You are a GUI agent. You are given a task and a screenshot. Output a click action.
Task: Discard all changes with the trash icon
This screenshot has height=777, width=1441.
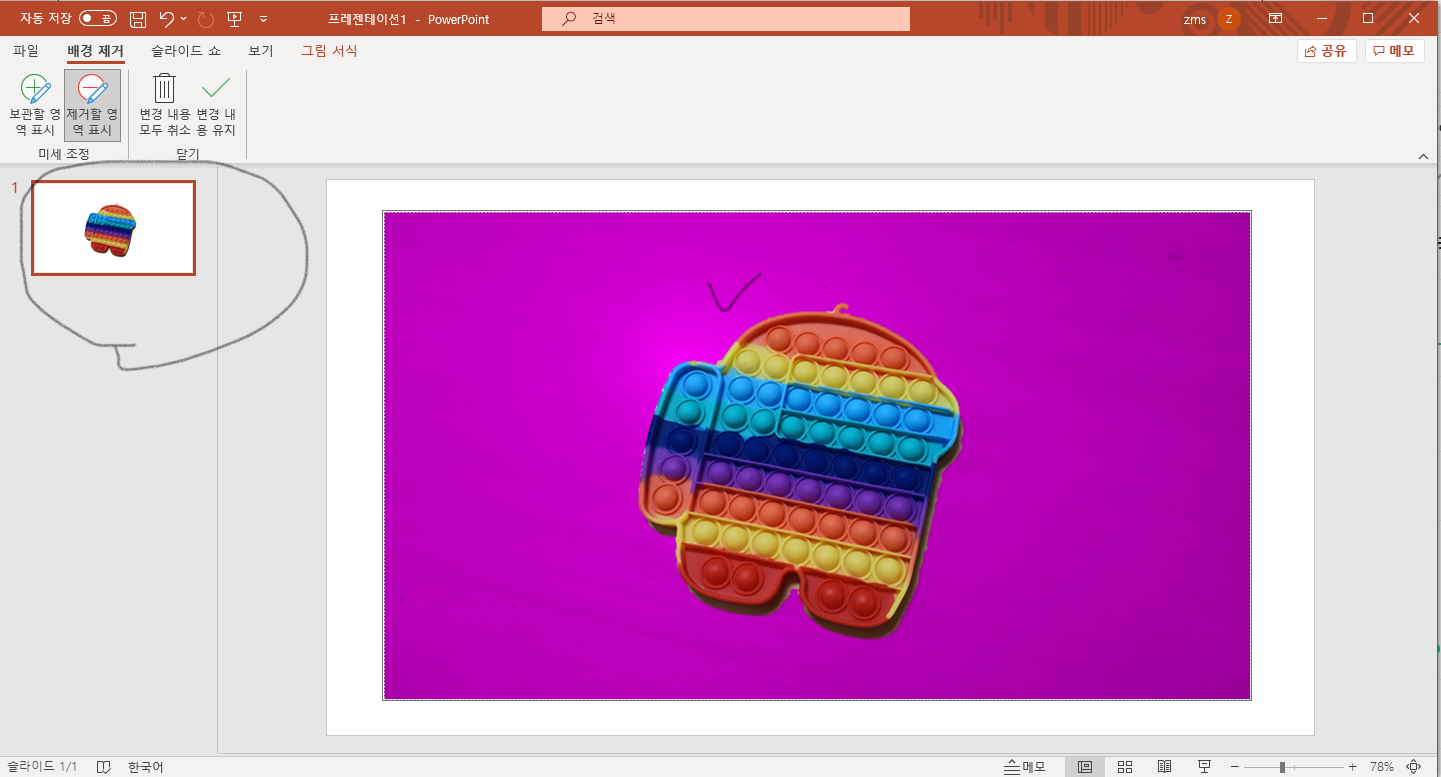click(165, 105)
